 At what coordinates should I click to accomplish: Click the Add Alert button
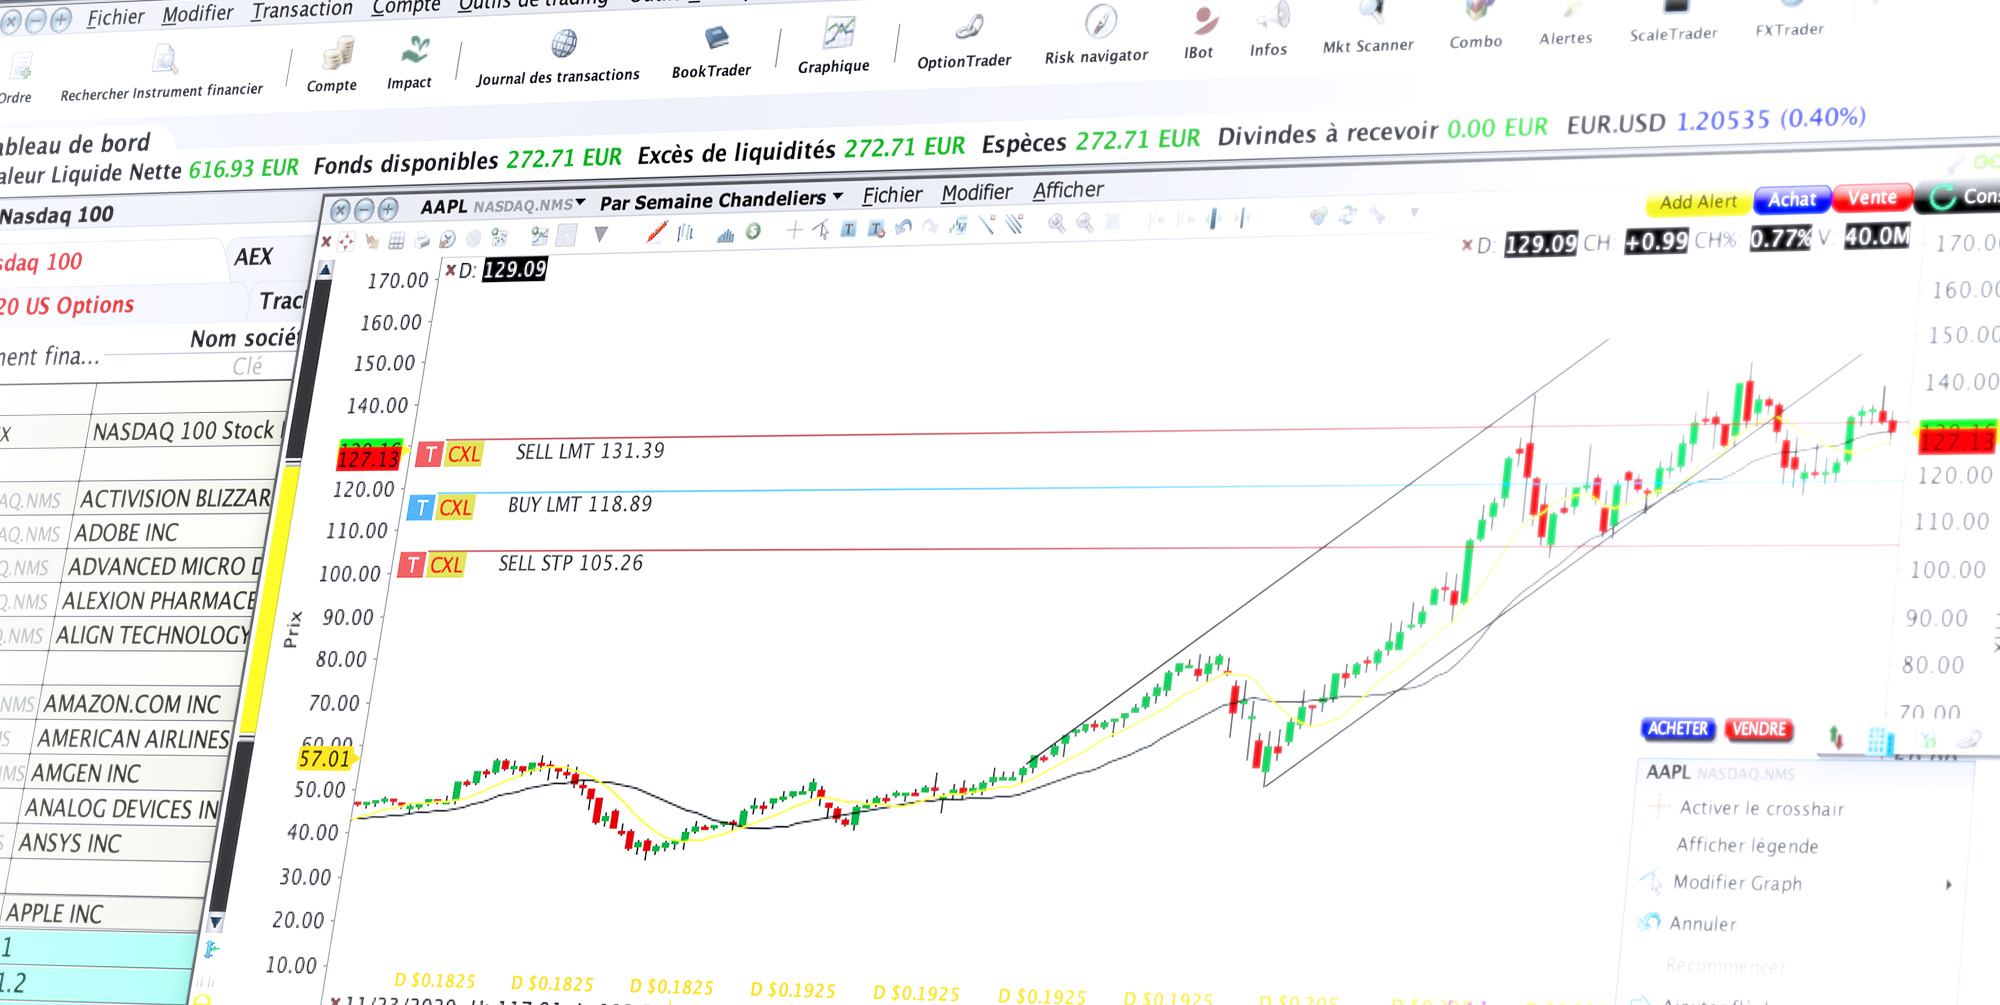[x=1698, y=203]
